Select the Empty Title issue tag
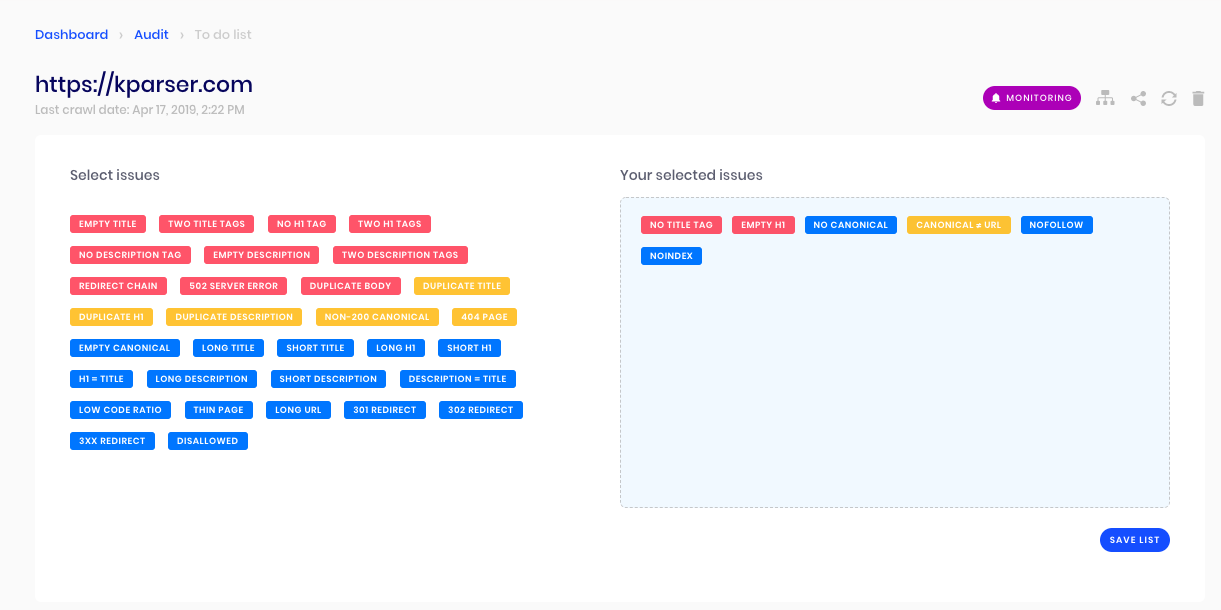 coord(108,224)
